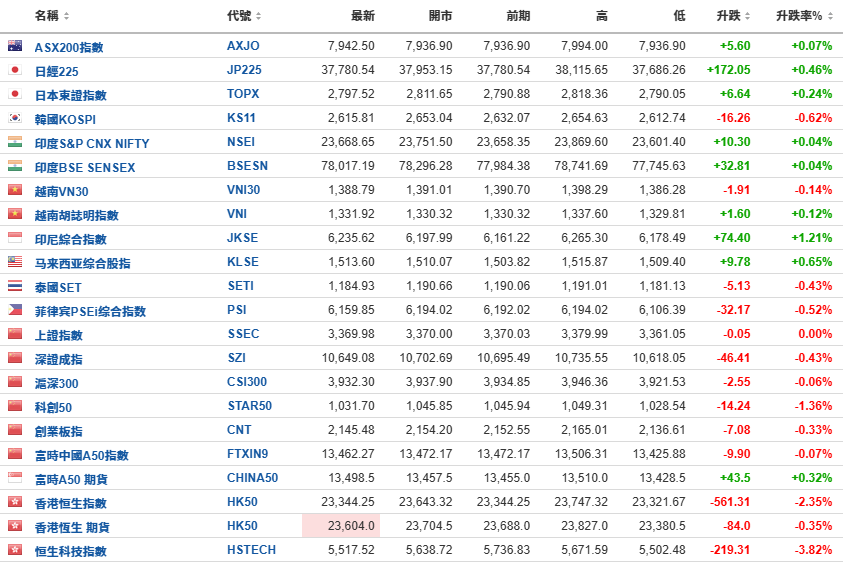Click the India flag beside 印度BSE SENSEX
Image resolution: width=843 pixels, height=563 pixels.
[x=15, y=166]
